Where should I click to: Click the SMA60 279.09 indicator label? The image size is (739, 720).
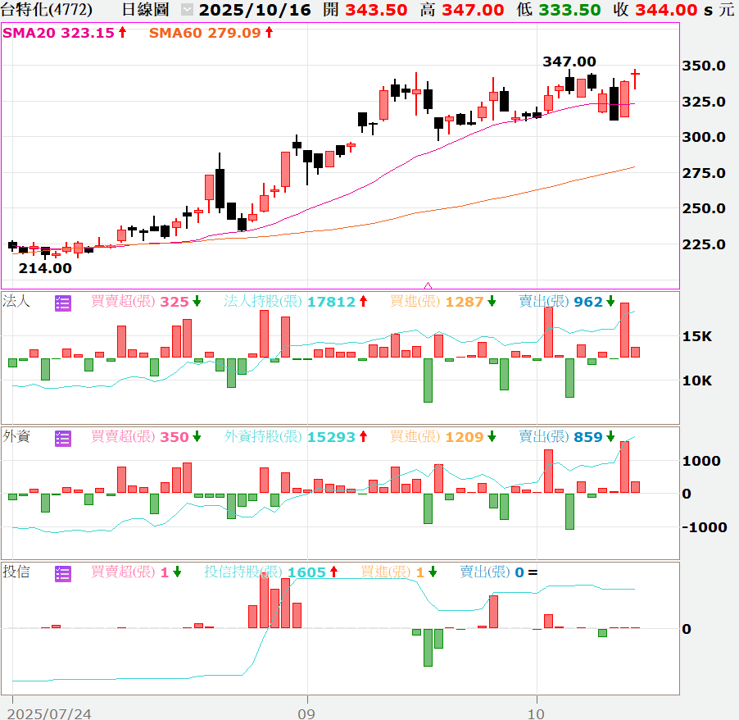205,33
